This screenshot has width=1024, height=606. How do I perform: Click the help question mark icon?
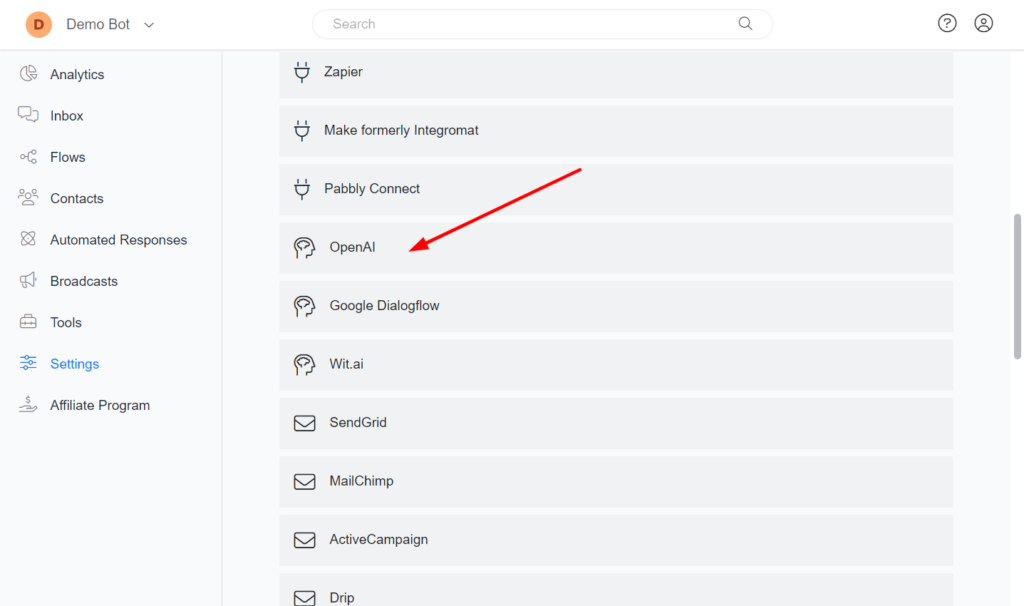[947, 23]
